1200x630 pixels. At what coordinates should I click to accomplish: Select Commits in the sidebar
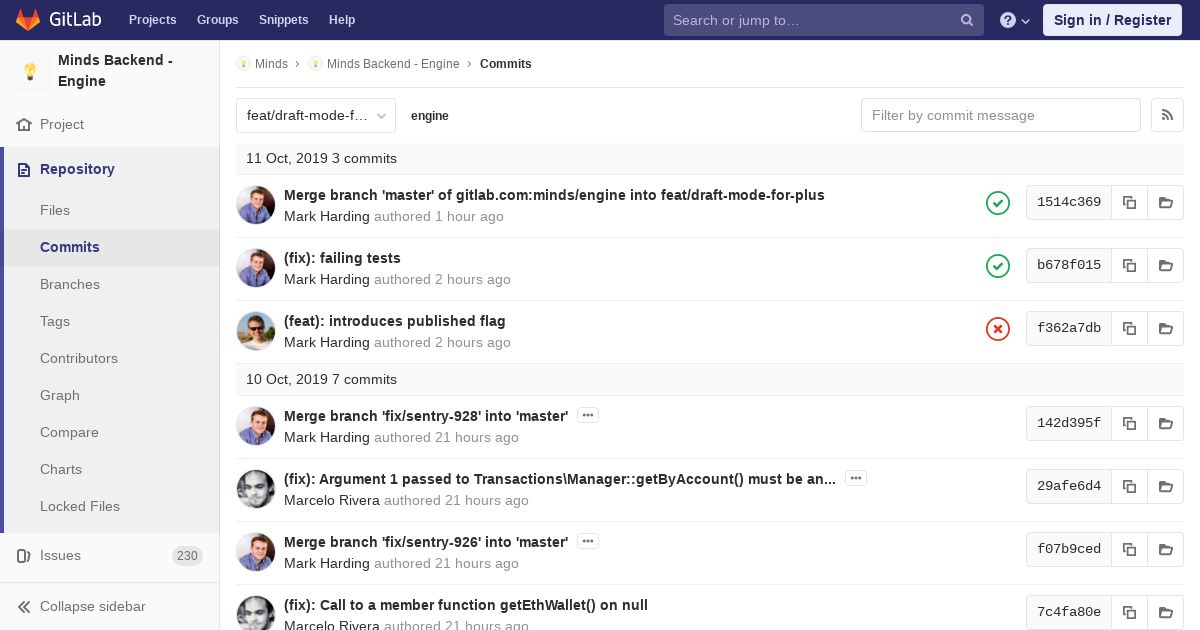pos(70,247)
